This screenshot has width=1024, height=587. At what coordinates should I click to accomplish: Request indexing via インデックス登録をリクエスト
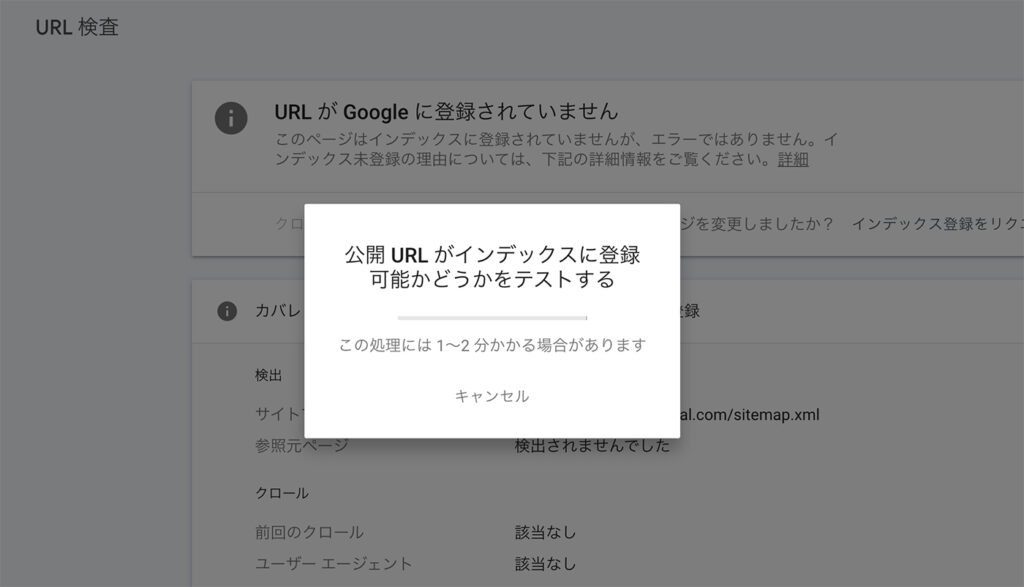point(937,224)
